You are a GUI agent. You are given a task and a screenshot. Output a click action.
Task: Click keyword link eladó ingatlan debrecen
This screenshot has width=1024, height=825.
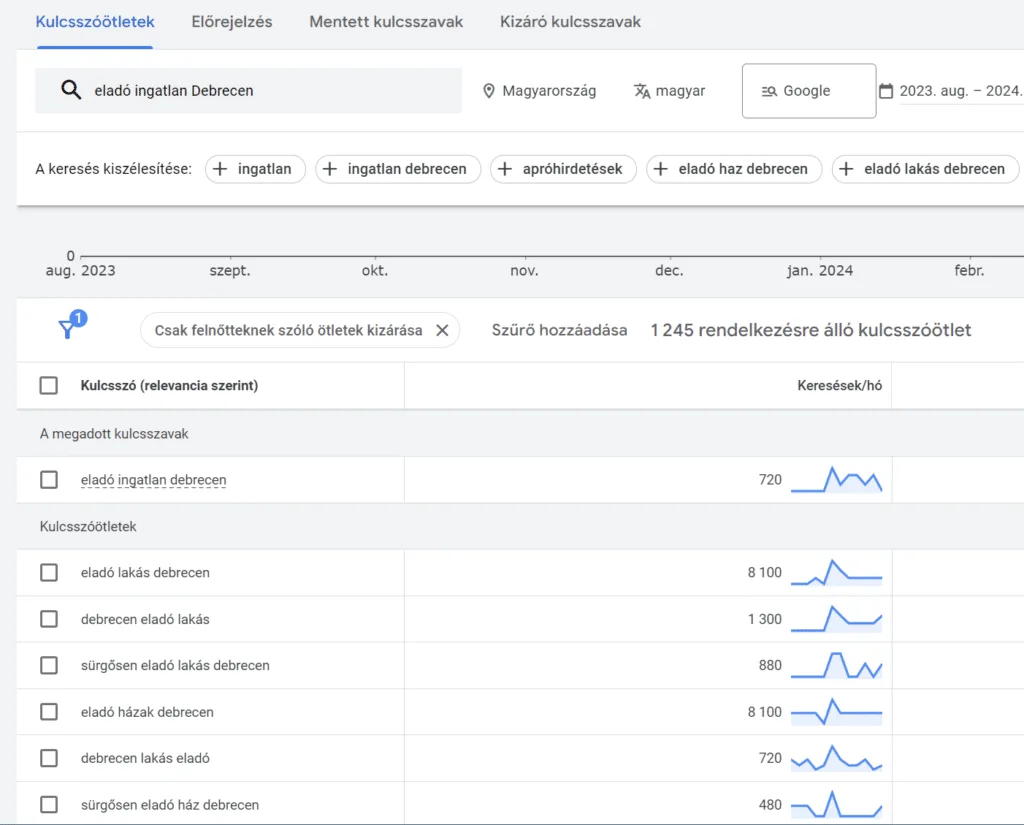tap(153, 479)
